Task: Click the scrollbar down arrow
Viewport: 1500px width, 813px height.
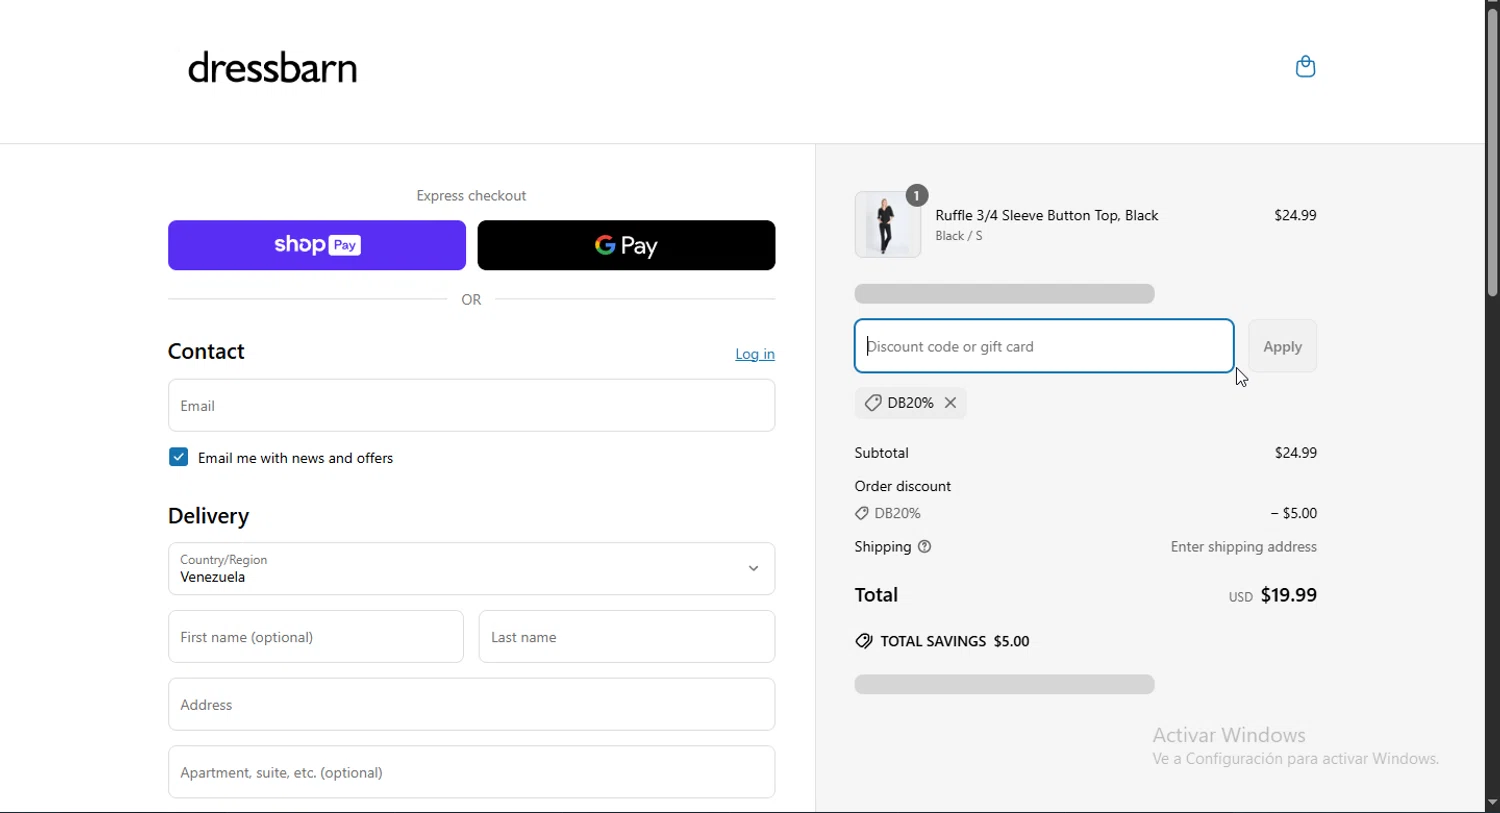Action: (x=1492, y=803)
